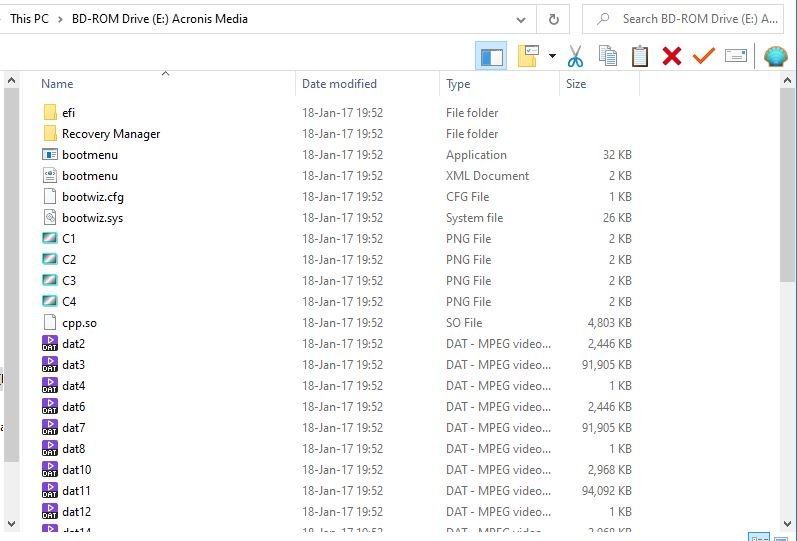Screen dimensions: 797x541
Task: Click 'BD-ROM Drive (E:) Acronis Media' breadcrumb
Action: 160,19
